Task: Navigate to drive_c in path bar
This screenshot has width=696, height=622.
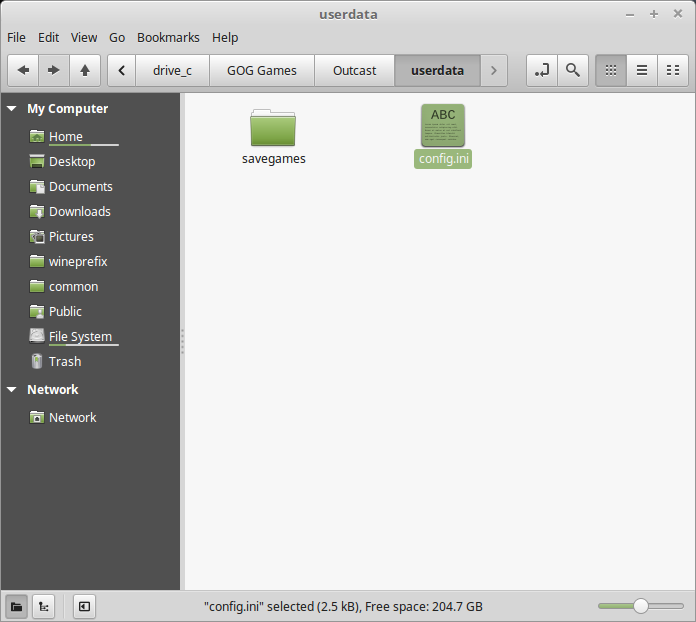Action: pyautogui.click(x=172, y=70)
